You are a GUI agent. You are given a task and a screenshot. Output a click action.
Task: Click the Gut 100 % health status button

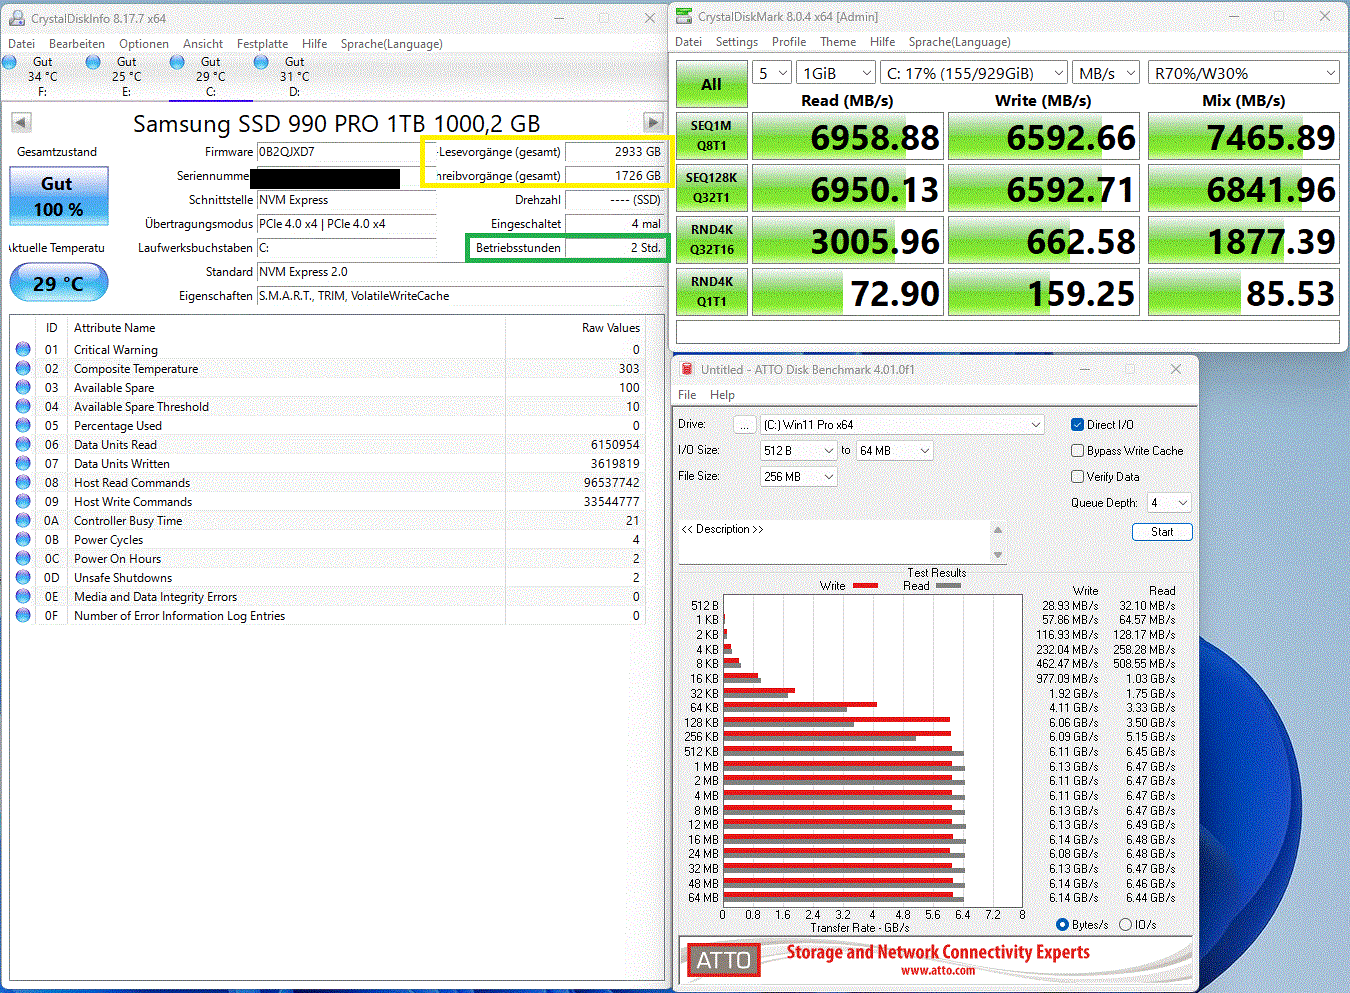59,196
